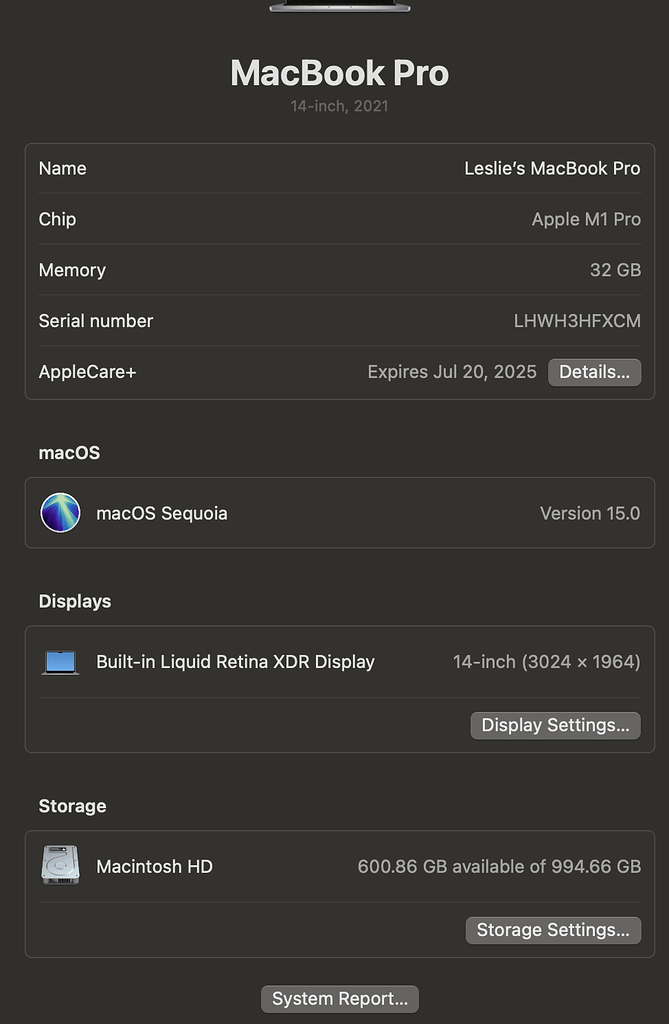Click the hard disk icon in Storage section

pos(60,866)
